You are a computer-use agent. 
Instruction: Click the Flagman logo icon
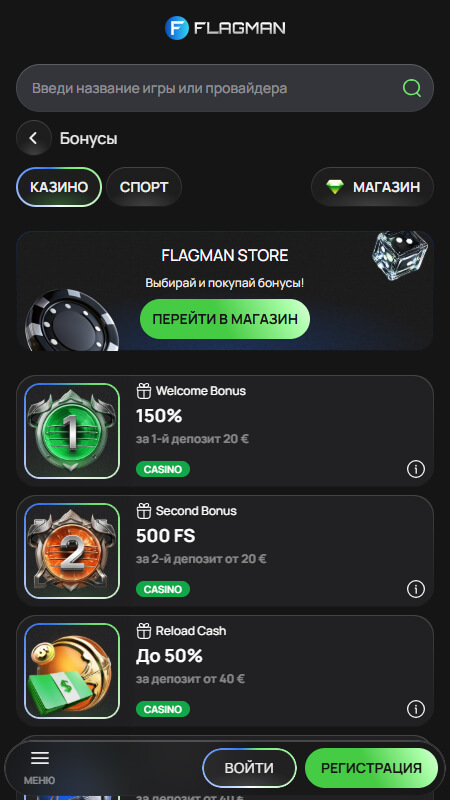(x=177, y=28)
